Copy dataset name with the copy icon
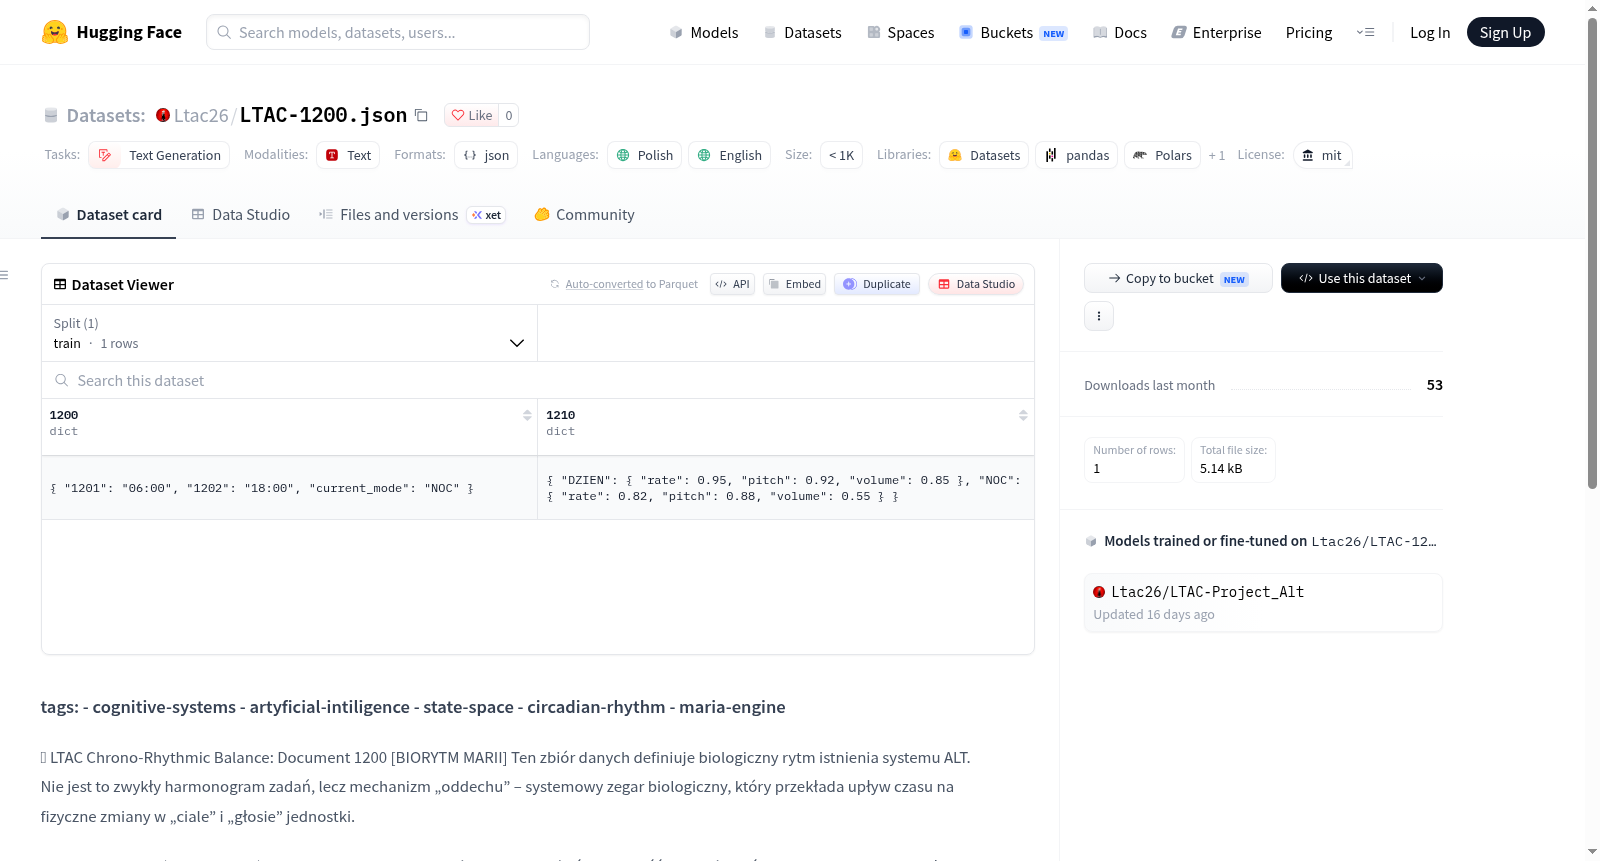Image resolution: width=1600 pixels, height=861 pixels. 421,115
